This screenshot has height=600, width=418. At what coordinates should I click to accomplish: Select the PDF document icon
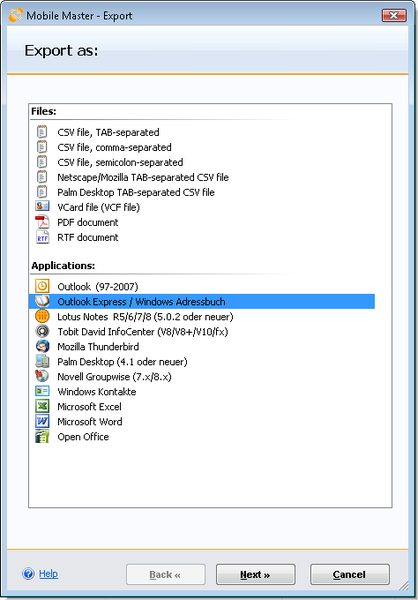pos(42,222)
